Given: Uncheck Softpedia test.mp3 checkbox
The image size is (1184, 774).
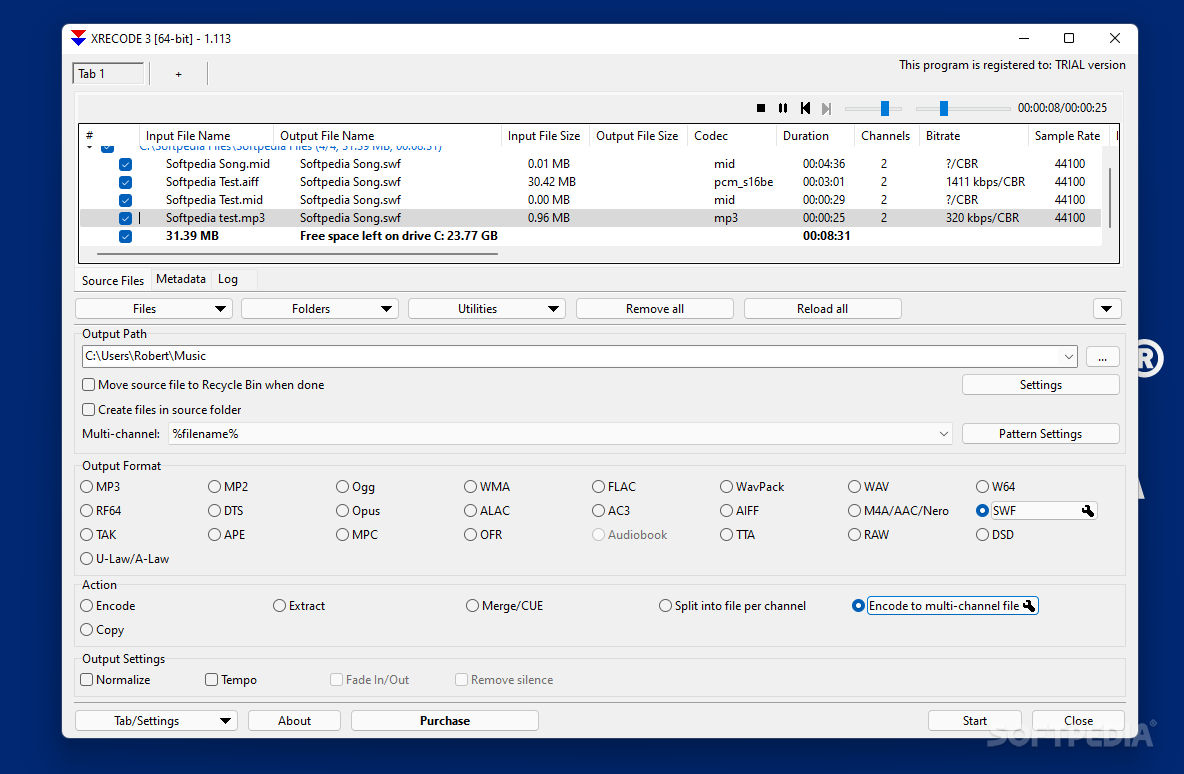Looking at the screenshot, I should click(125, 218).
